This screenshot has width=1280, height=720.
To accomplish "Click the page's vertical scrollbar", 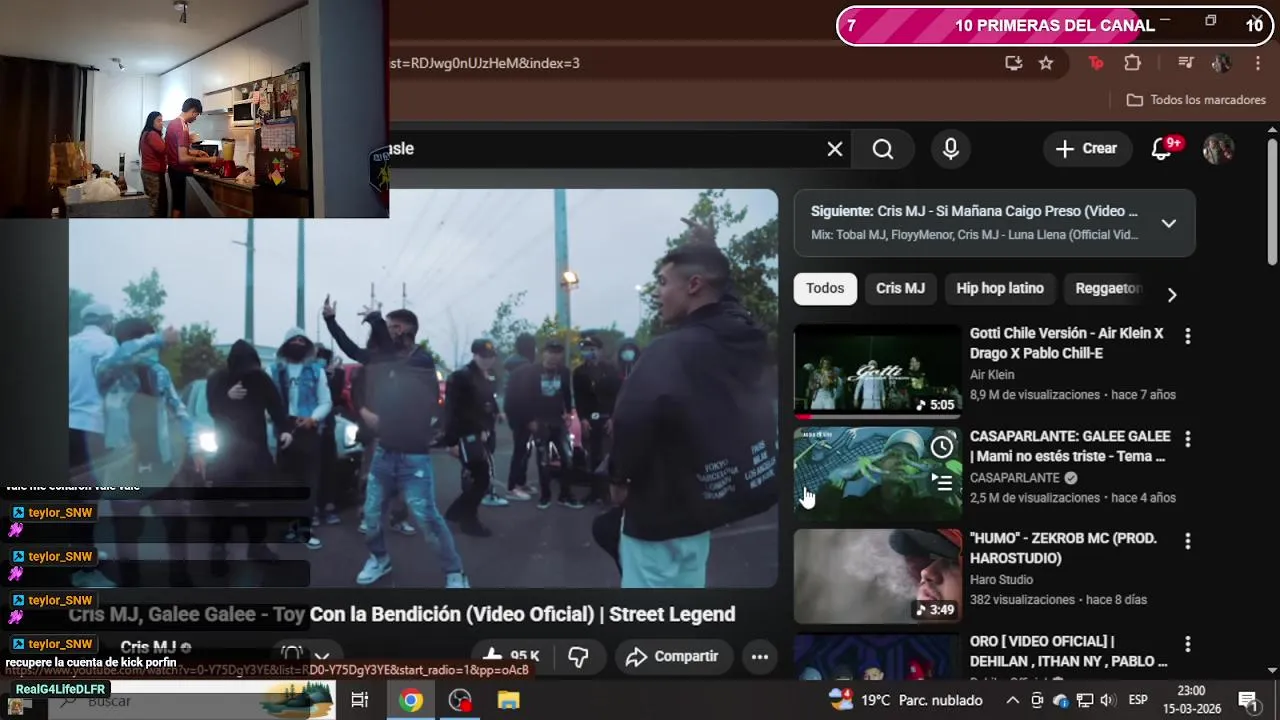I will coord(1272,200).
